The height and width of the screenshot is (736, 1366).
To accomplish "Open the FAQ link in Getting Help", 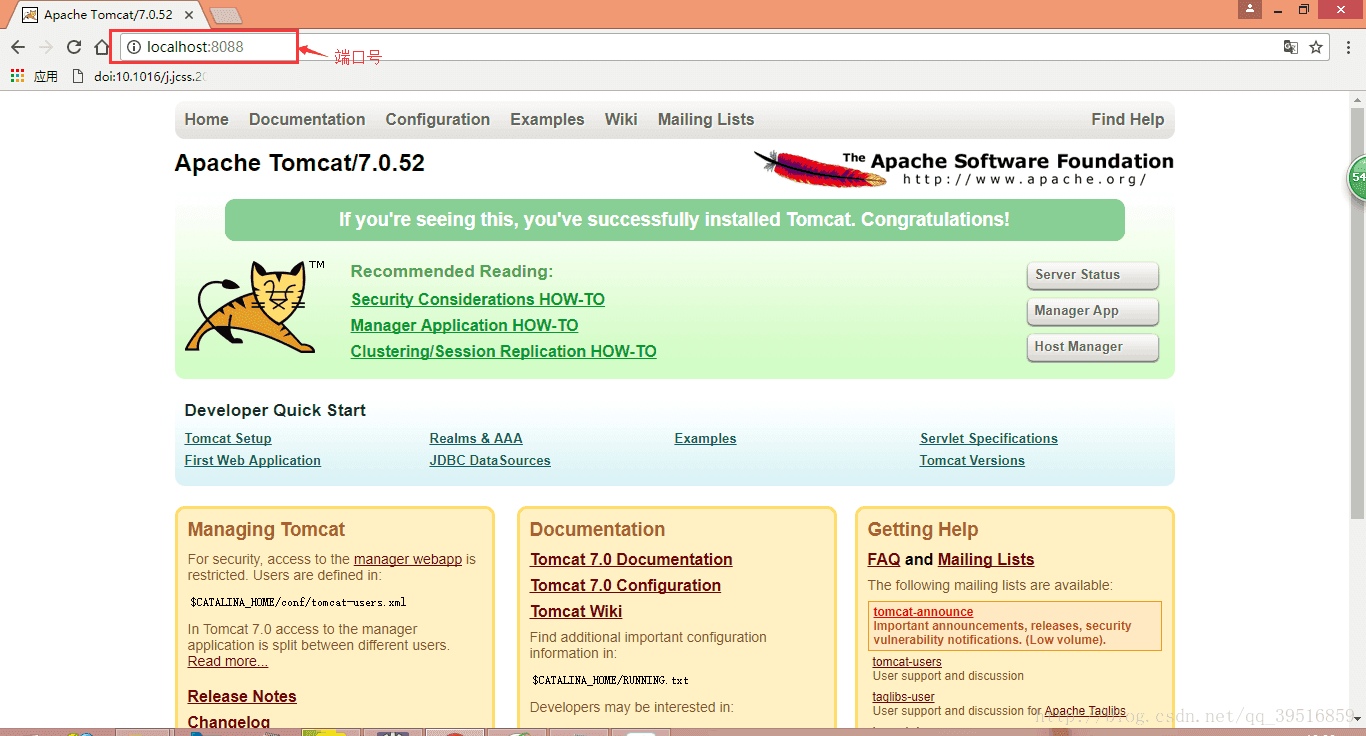I will 884,559.
